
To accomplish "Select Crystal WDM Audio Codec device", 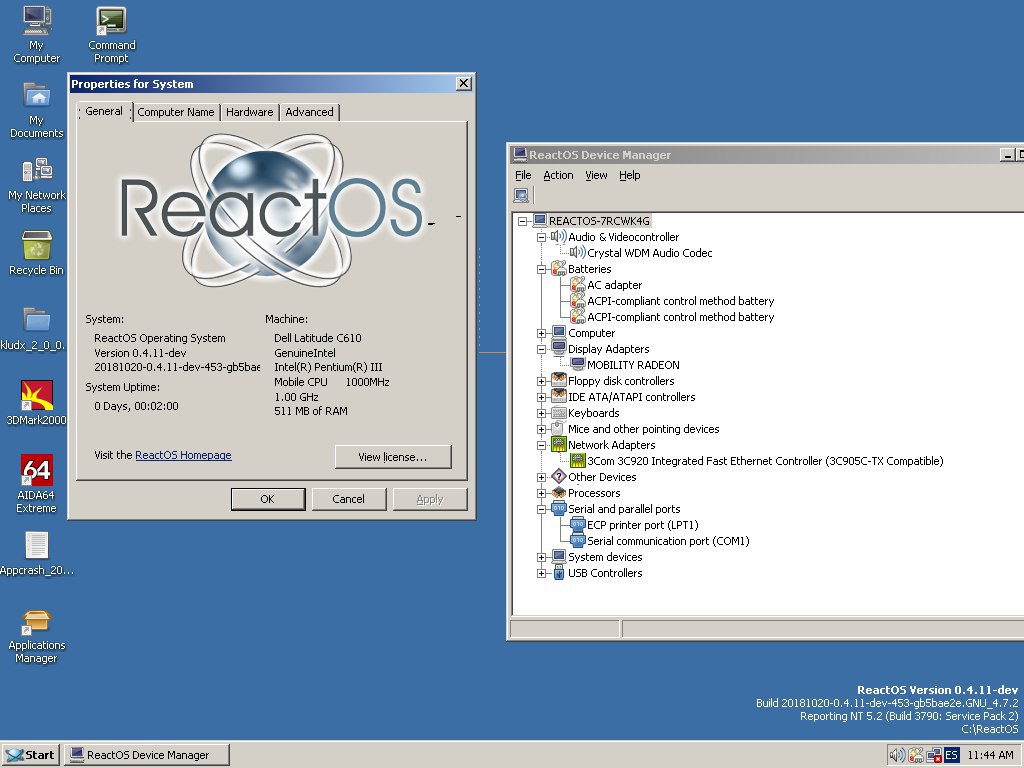I will [649, 253].
